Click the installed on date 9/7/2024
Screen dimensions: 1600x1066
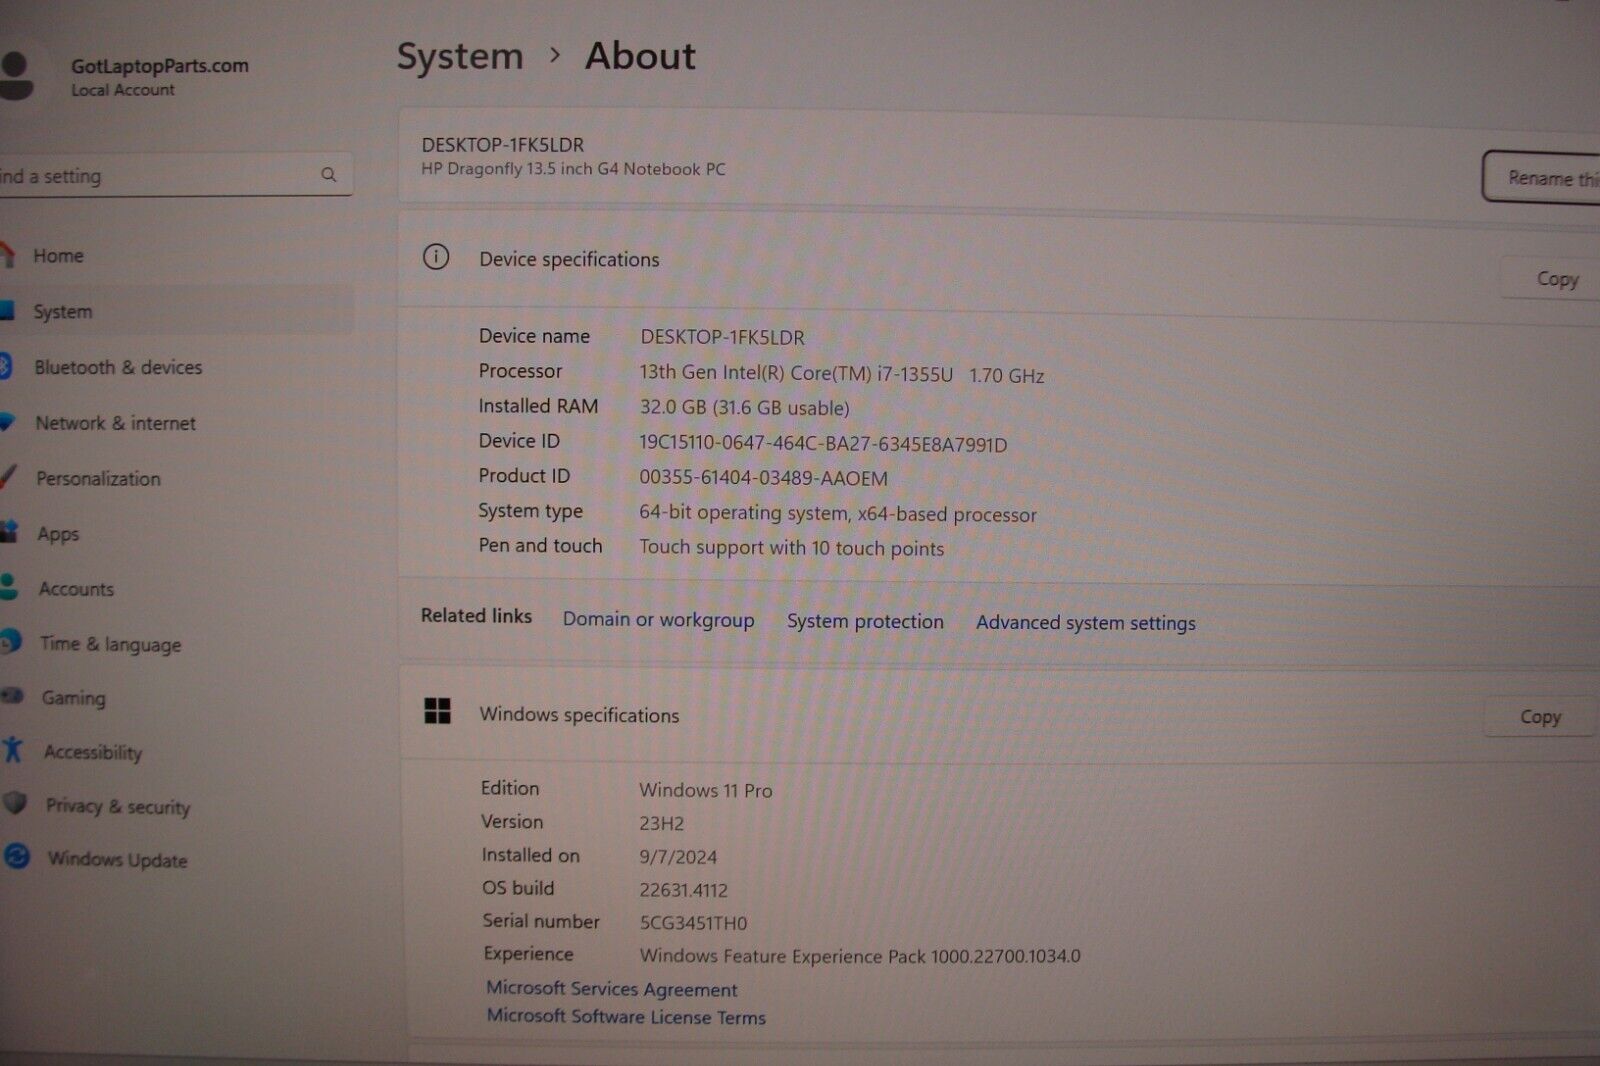[678, 857]
